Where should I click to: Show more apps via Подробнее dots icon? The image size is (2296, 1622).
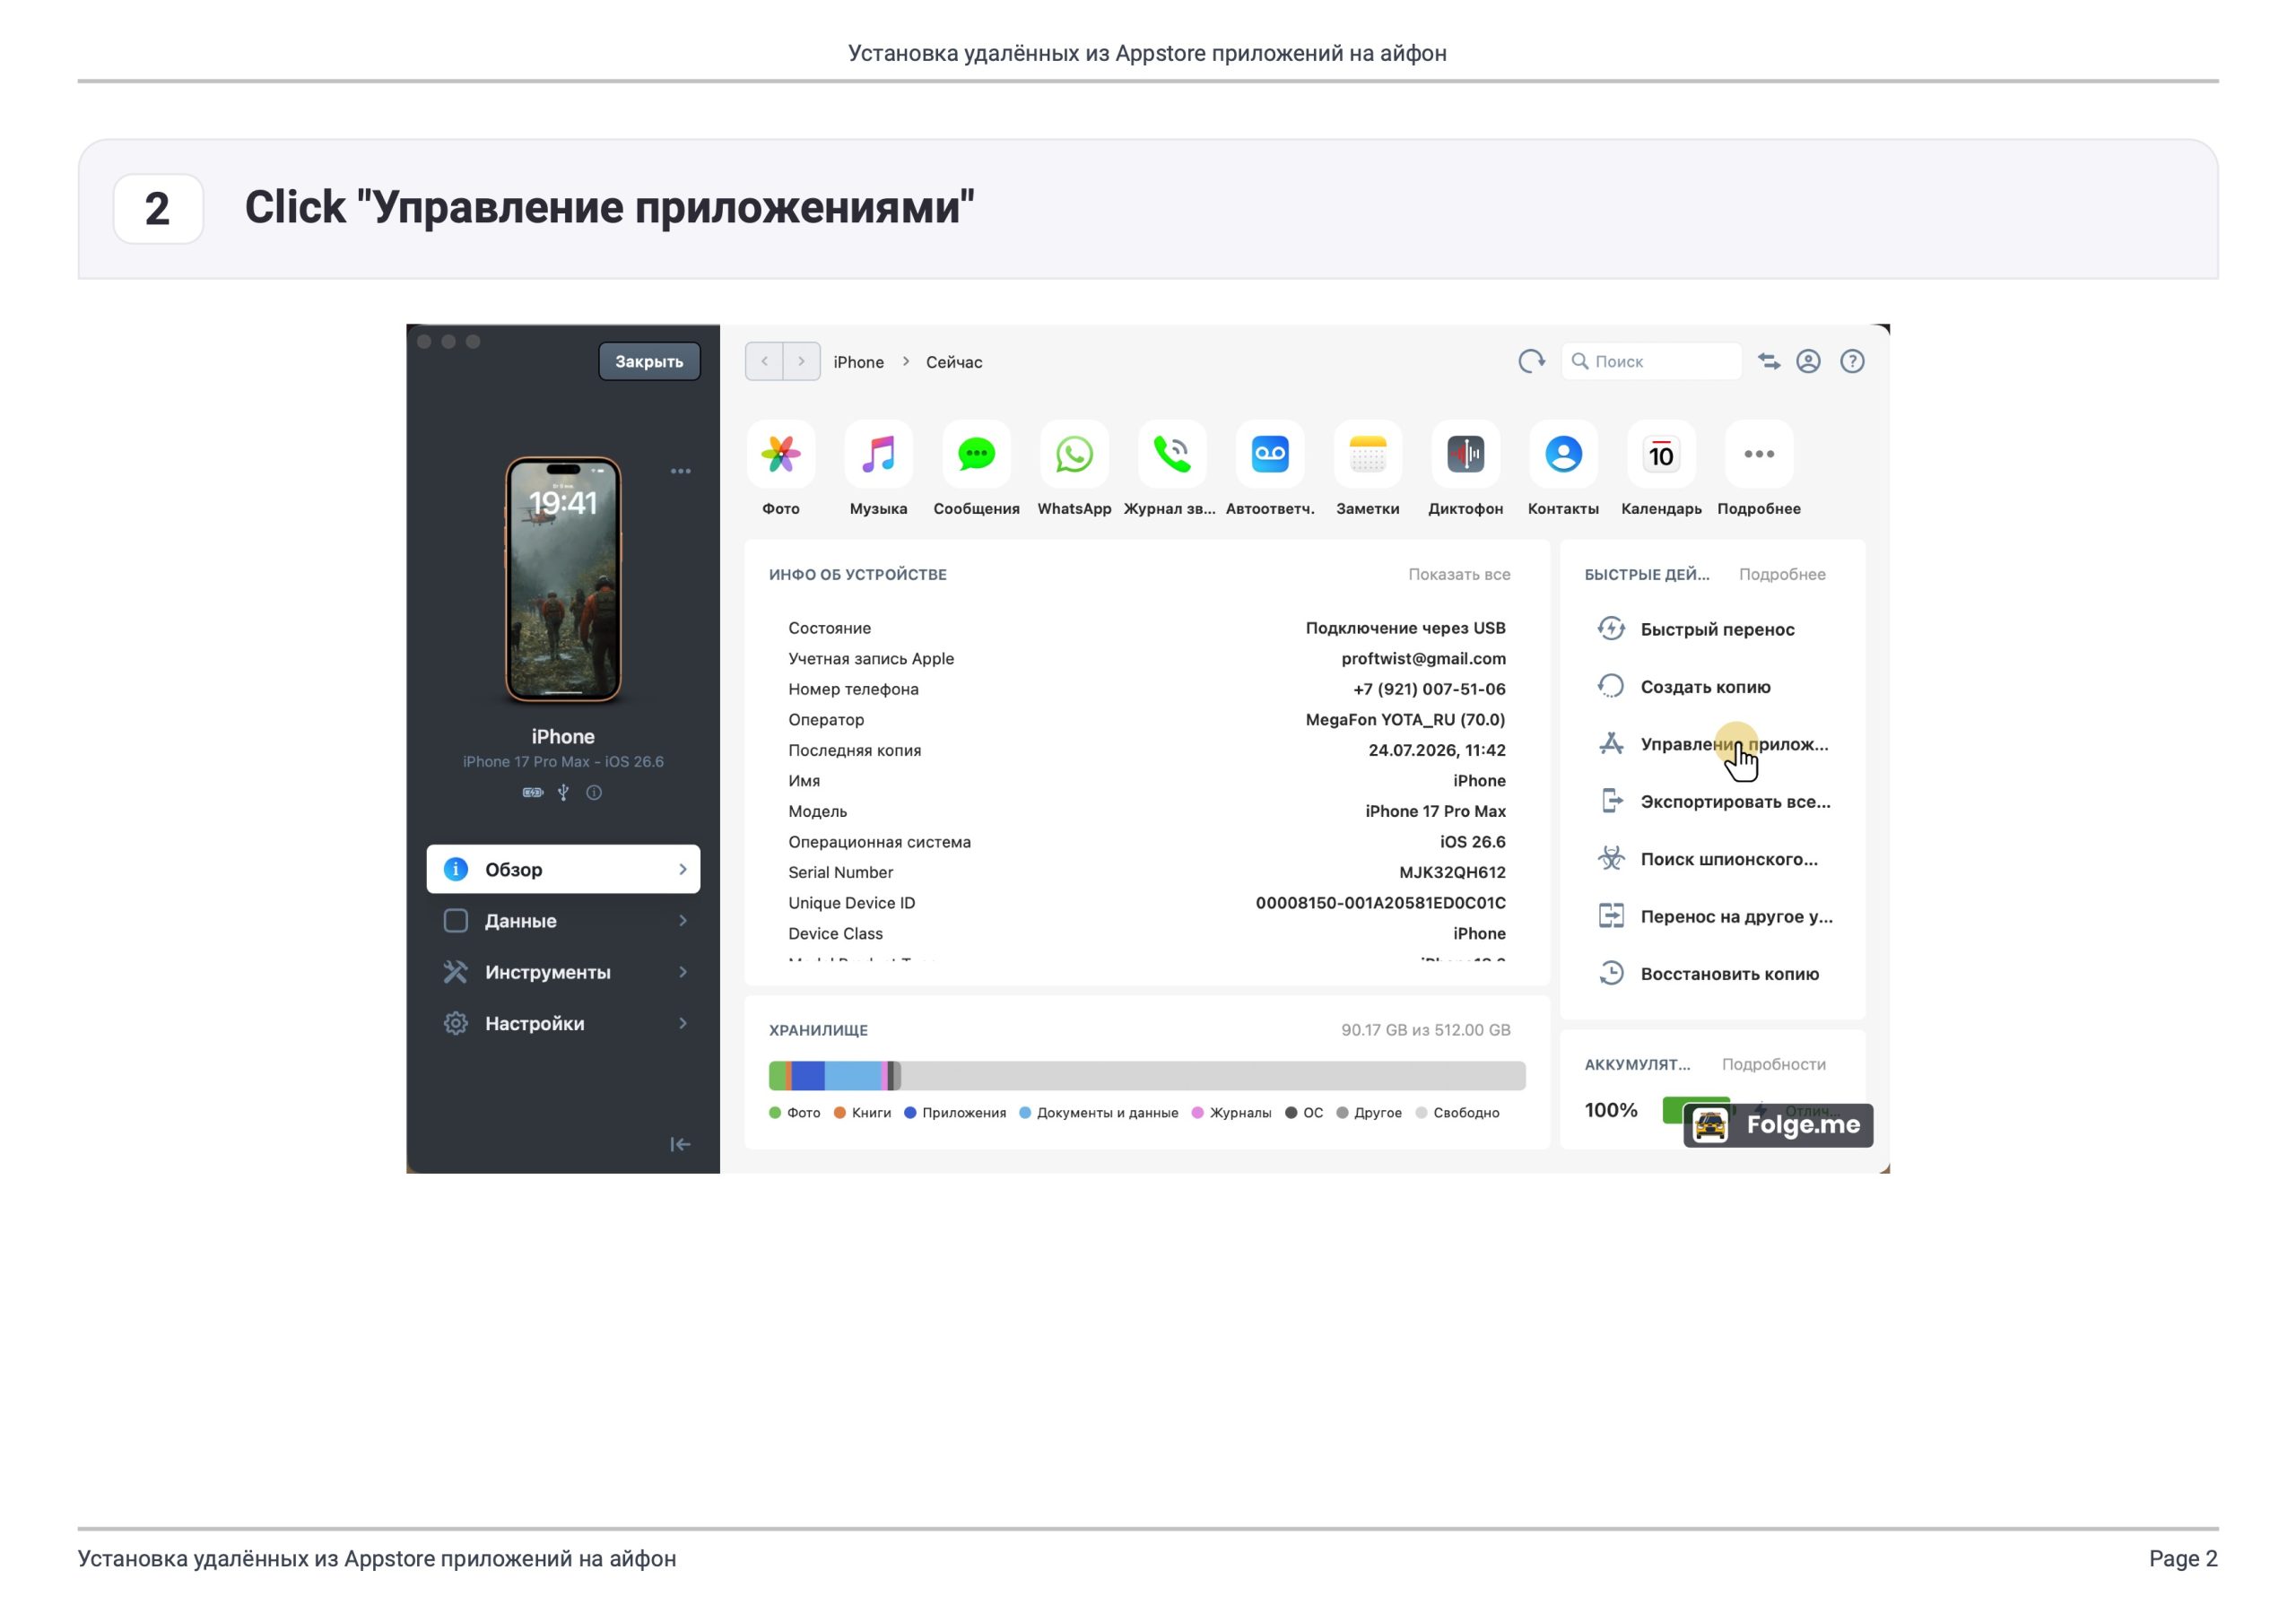[1759, 454]
